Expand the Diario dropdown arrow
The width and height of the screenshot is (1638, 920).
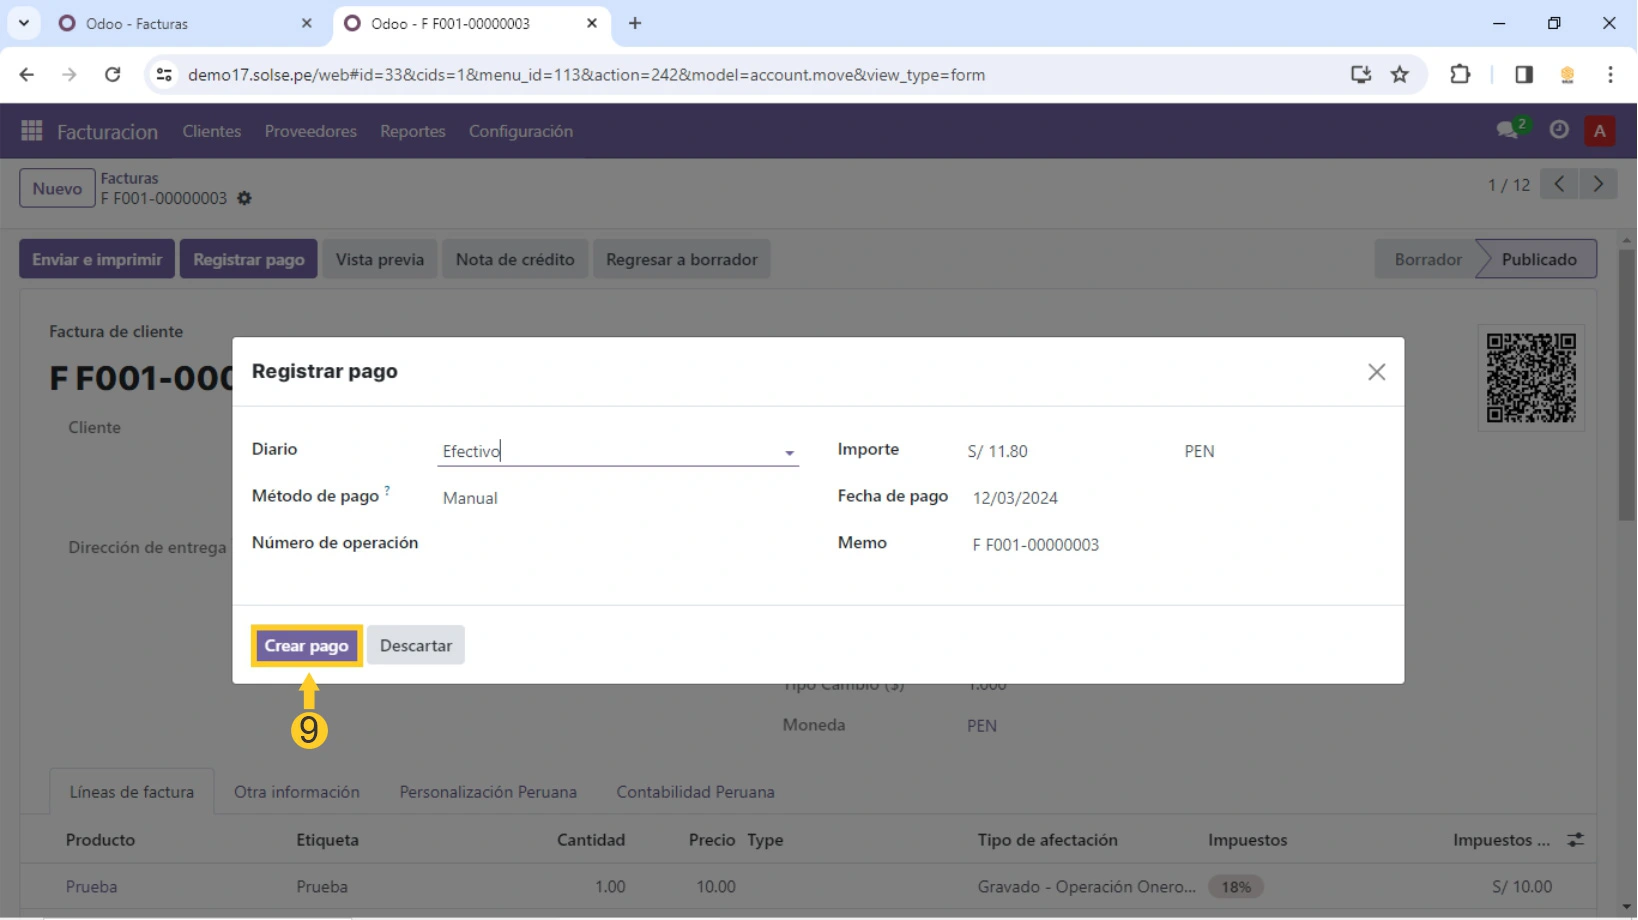click(x=789, y=453)
